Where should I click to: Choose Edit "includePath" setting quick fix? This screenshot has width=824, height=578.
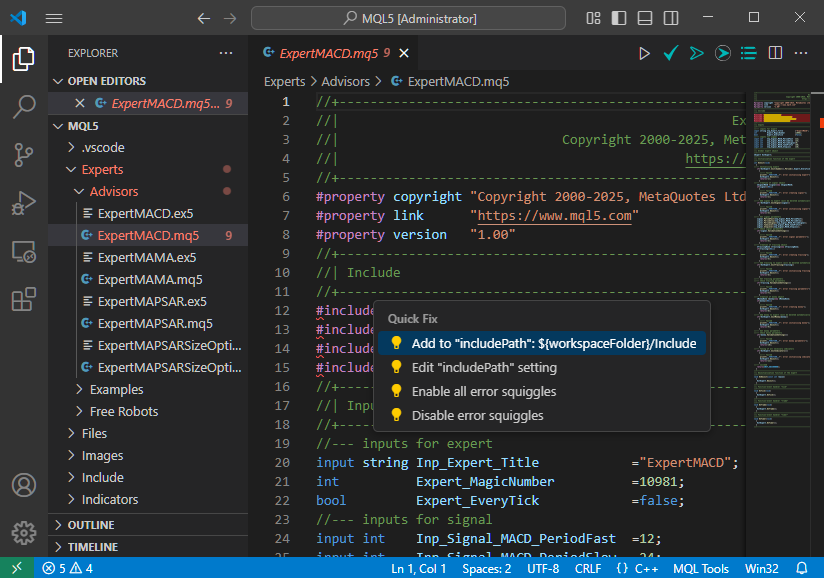(541, 368)
